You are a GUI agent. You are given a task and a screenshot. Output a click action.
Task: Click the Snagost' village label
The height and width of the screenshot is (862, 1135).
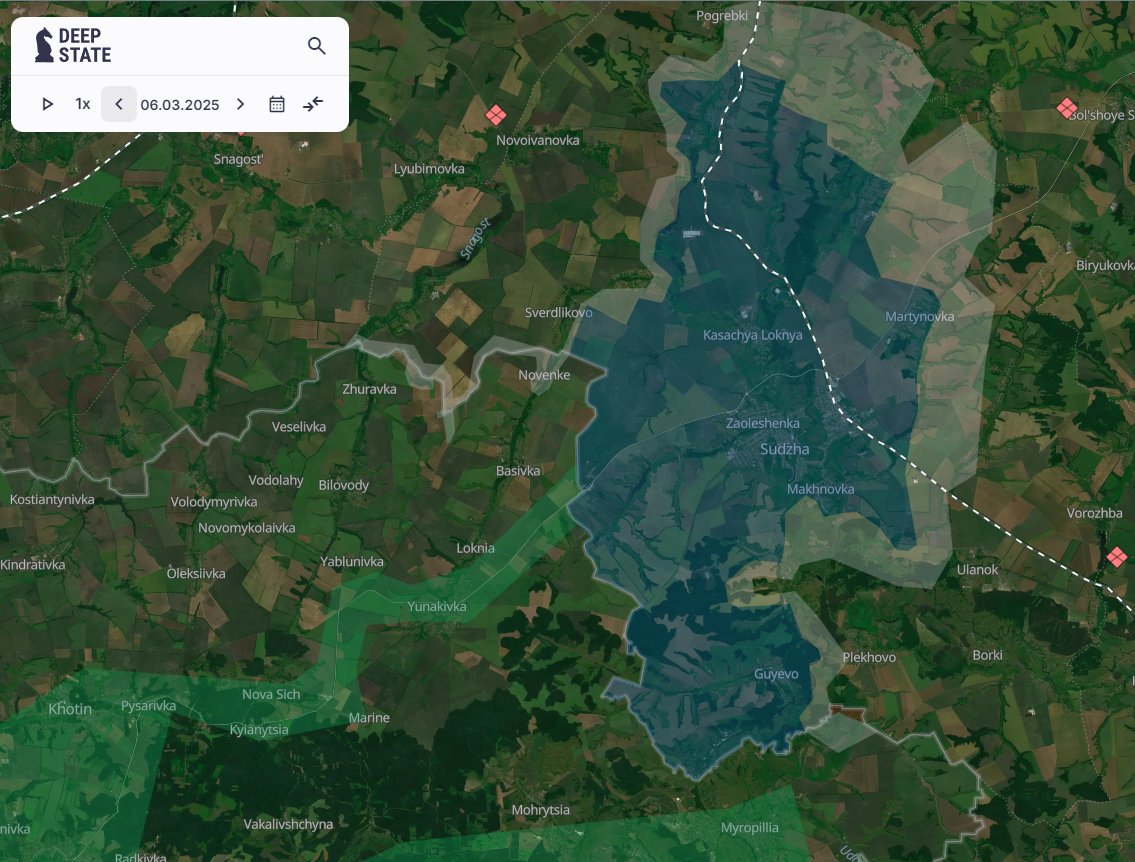[x=238, y=159]
